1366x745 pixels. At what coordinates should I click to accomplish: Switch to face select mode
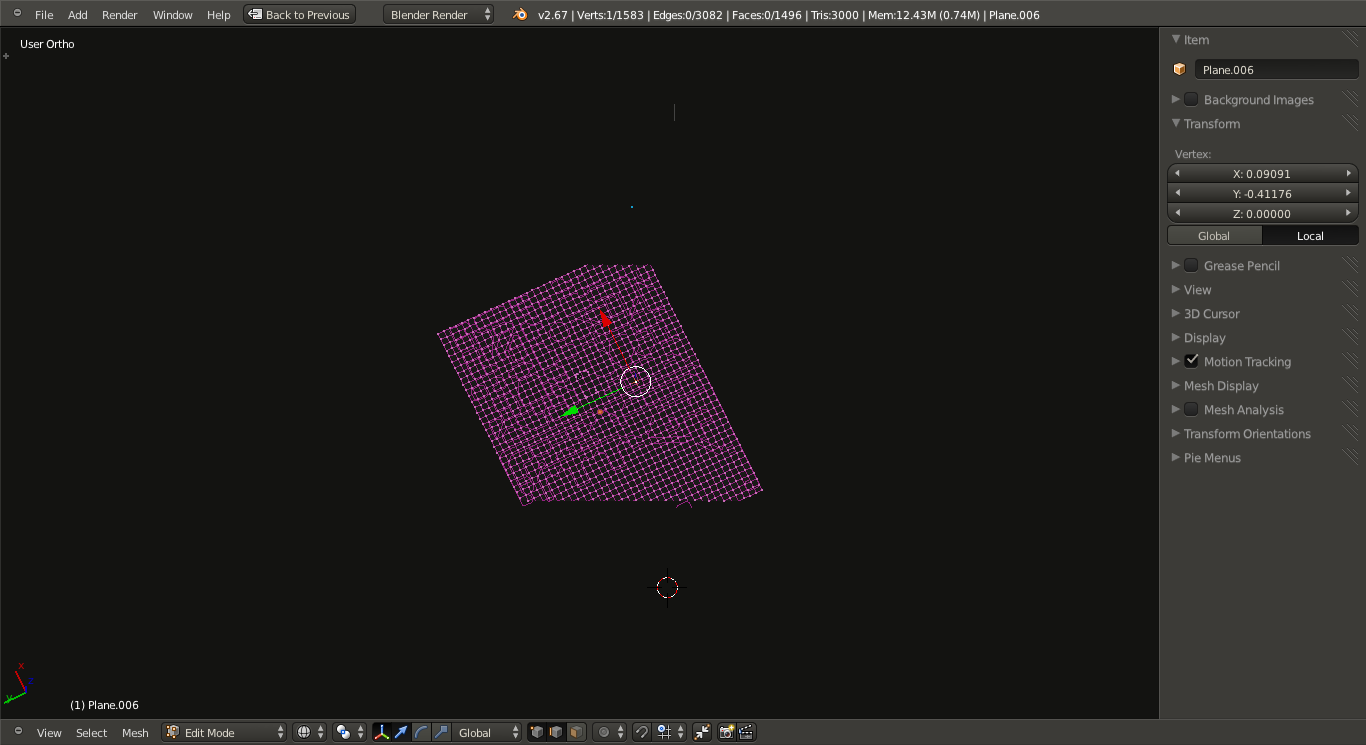[x=576, y=732]
